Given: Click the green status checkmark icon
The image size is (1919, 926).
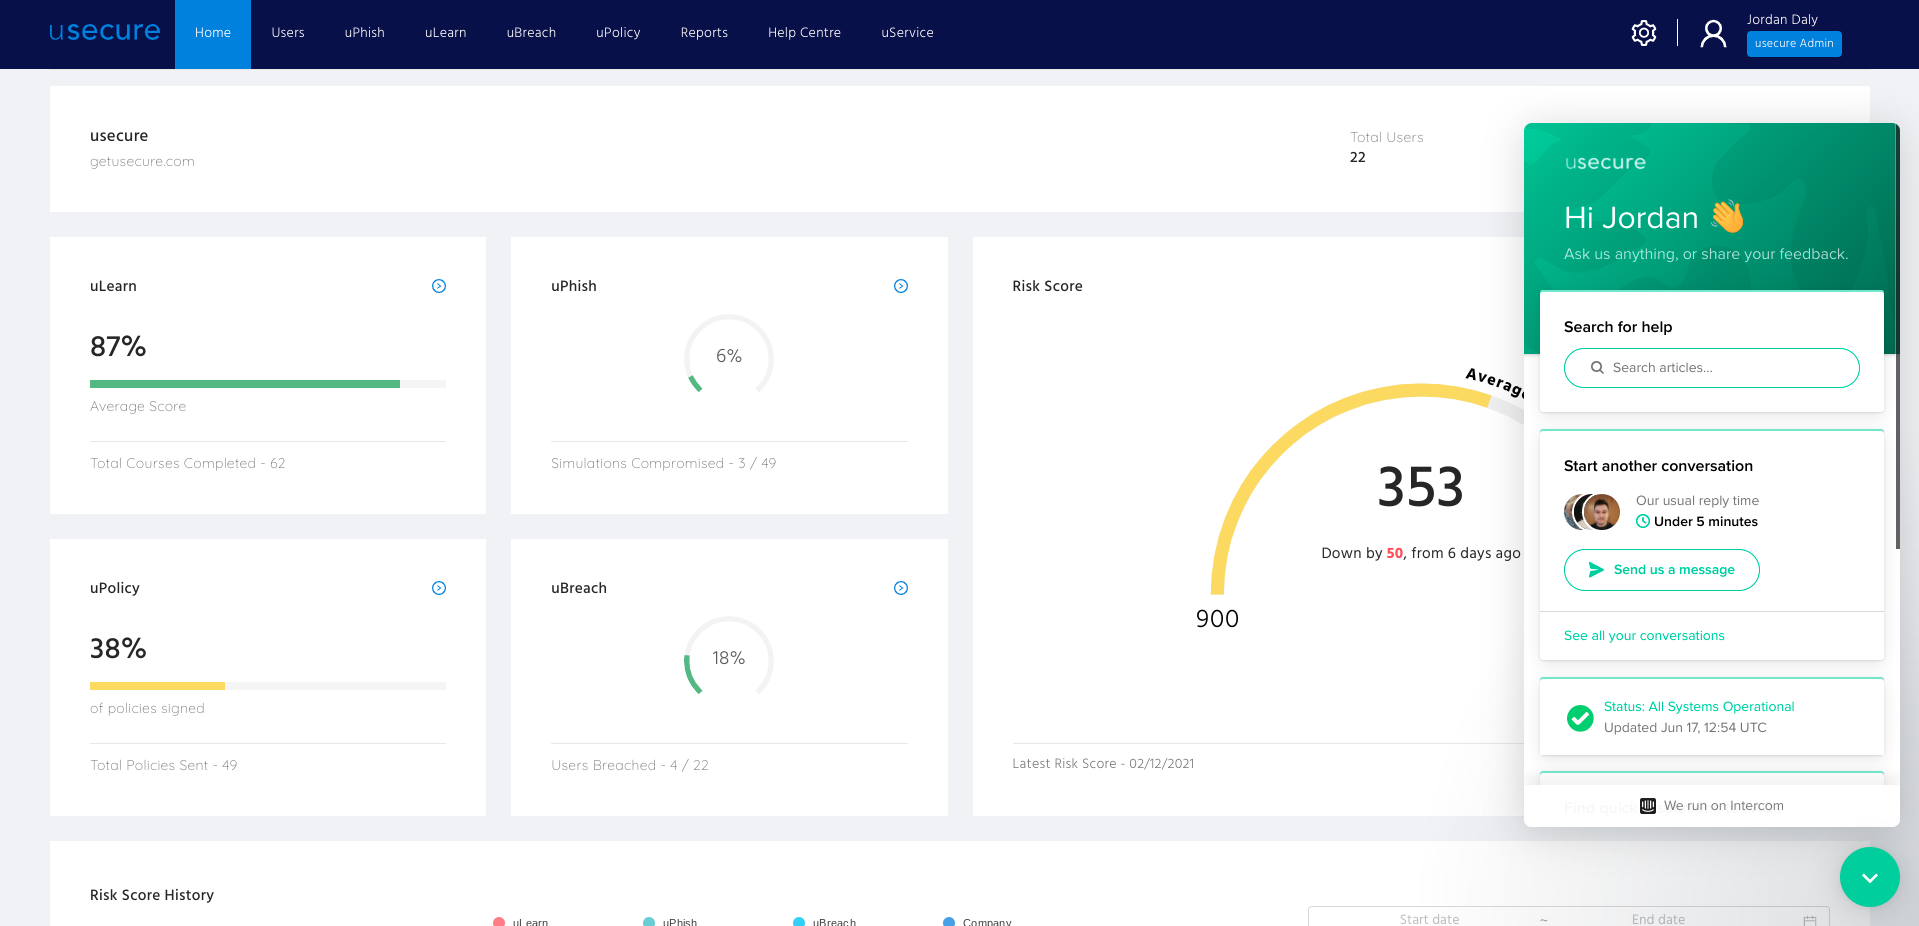Looking at the screenshot, I should pyautogui.click(x=1580, y=718).
